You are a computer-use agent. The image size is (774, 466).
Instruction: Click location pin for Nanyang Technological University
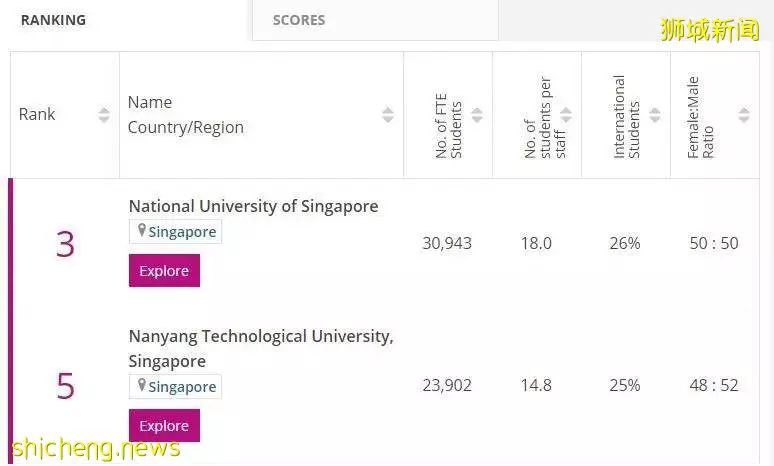(142, 386)
